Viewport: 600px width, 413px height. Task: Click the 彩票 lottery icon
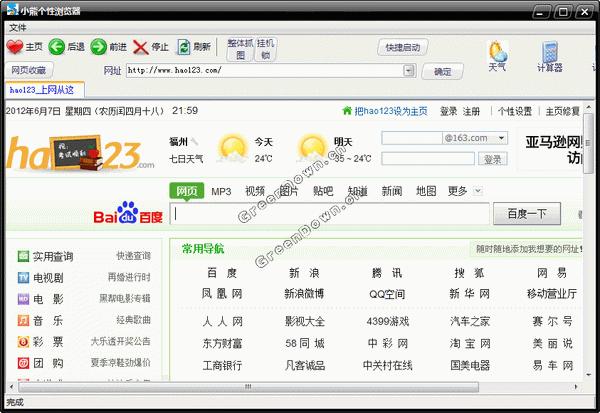coord(23,341)
